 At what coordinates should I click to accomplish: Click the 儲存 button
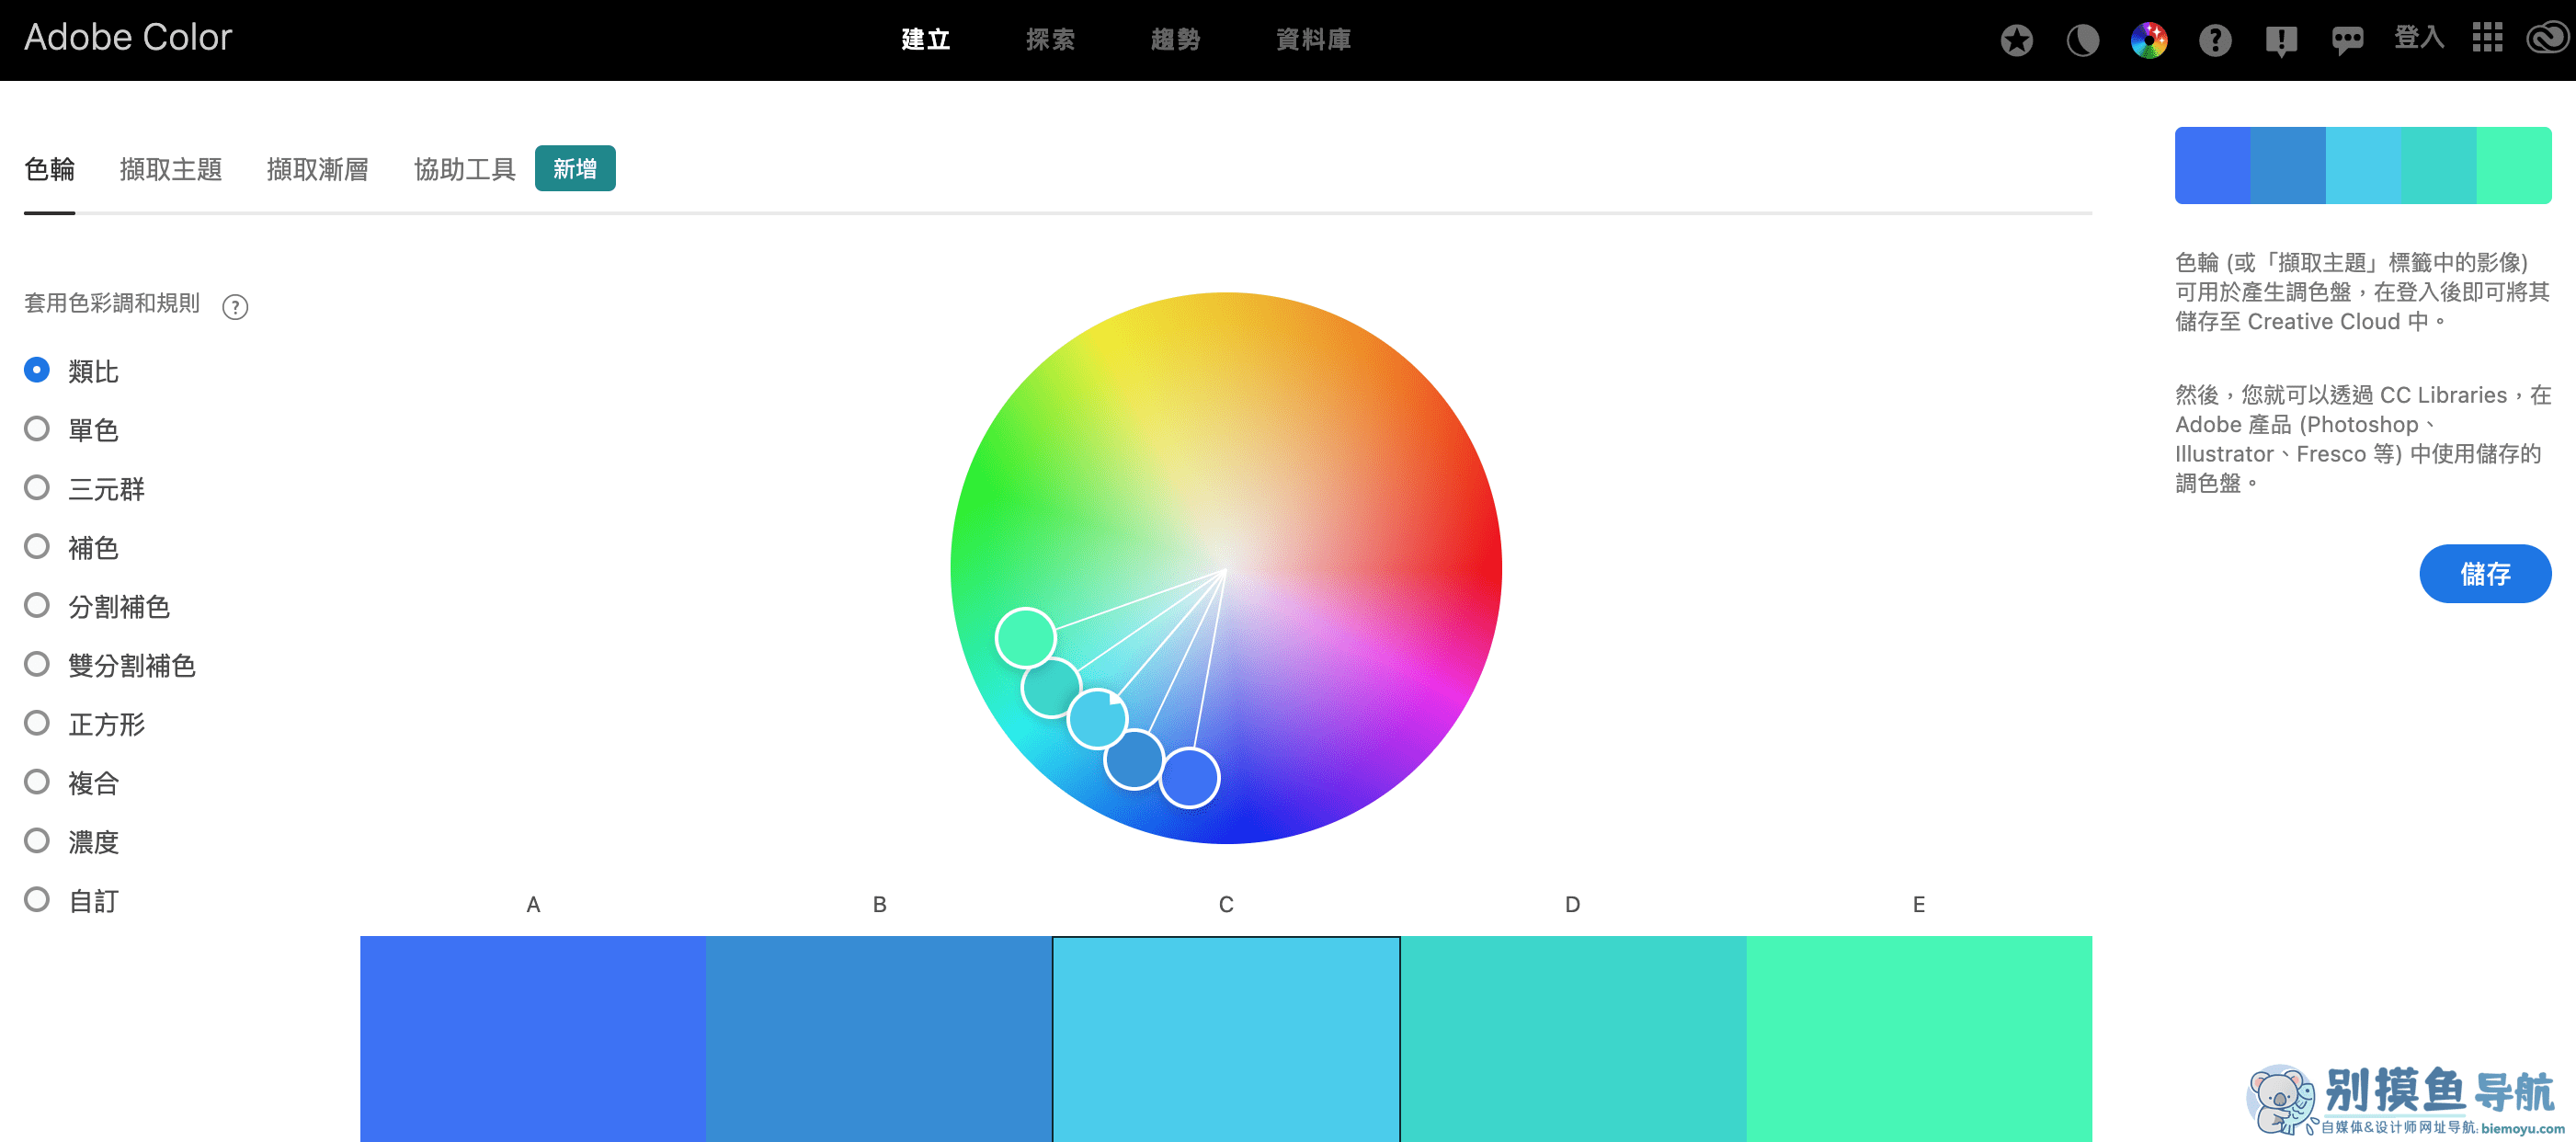click(x=2484, y=574)
